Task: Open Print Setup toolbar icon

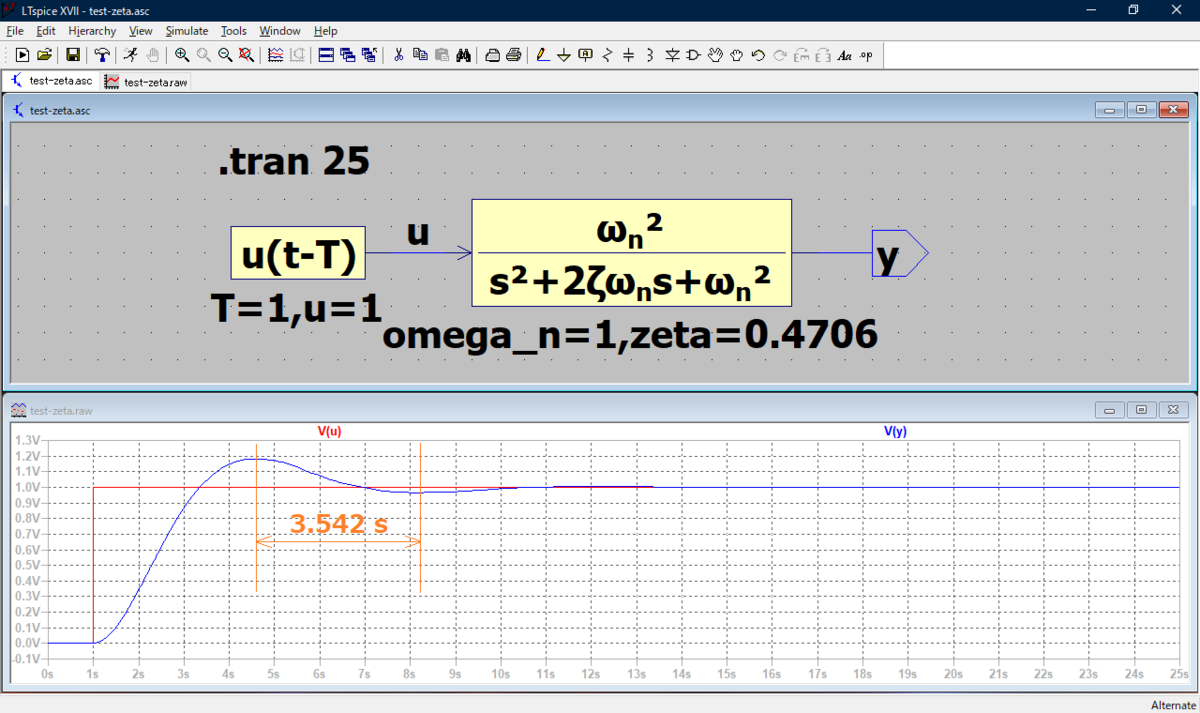Action: (x=492, y=55)
